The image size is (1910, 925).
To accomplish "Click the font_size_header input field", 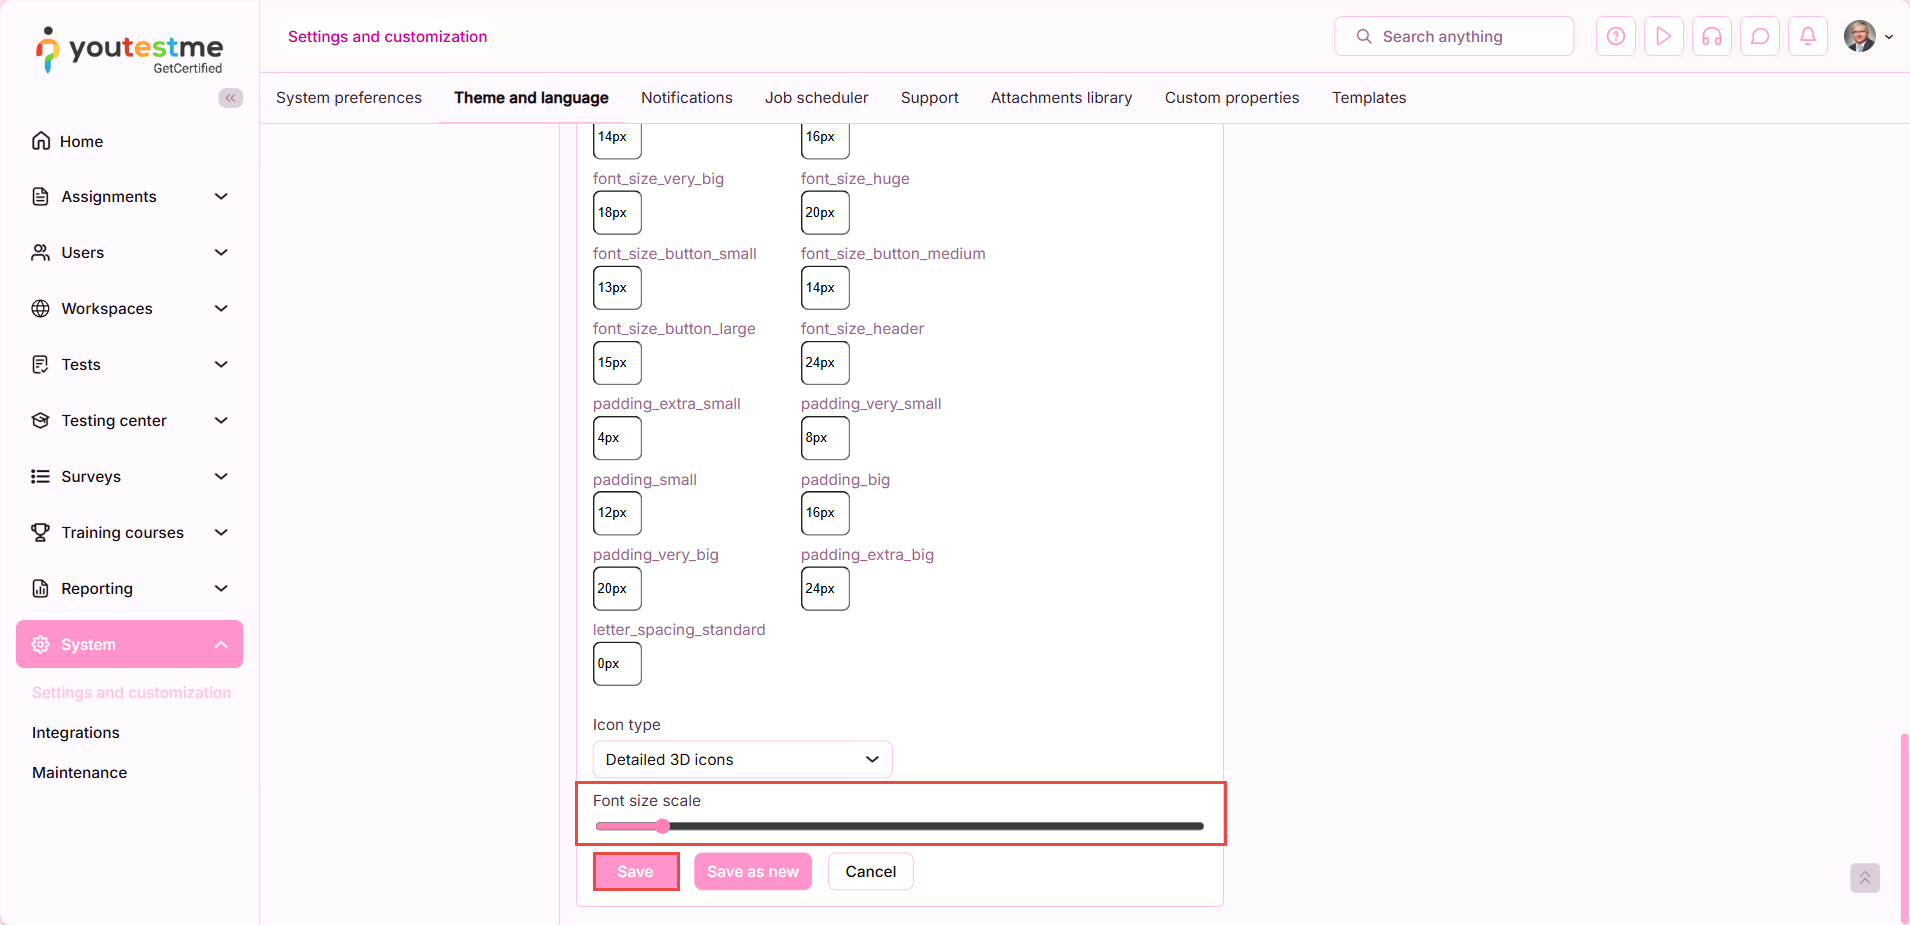I will [x=824, y=363].
